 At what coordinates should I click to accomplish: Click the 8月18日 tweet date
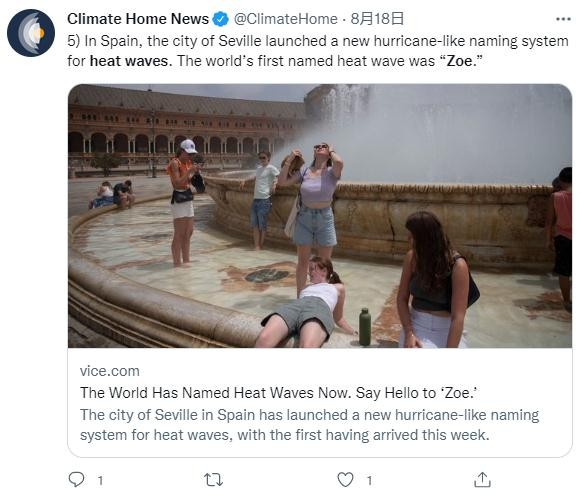coord(377,19)
